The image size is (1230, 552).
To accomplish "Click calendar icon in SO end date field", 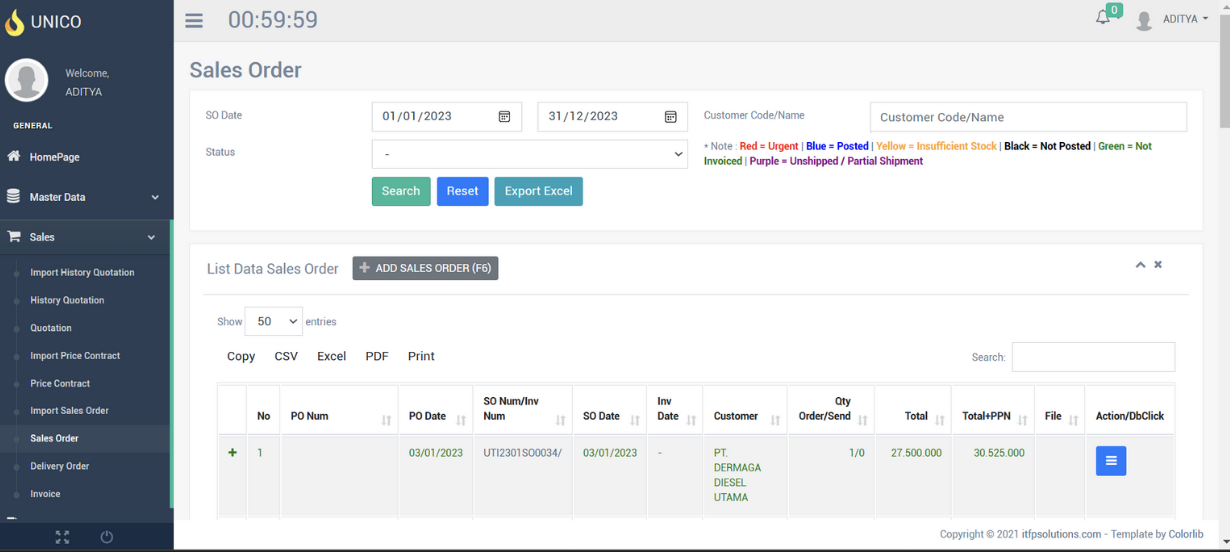I will pyautogui.click(x=670, y=117).
